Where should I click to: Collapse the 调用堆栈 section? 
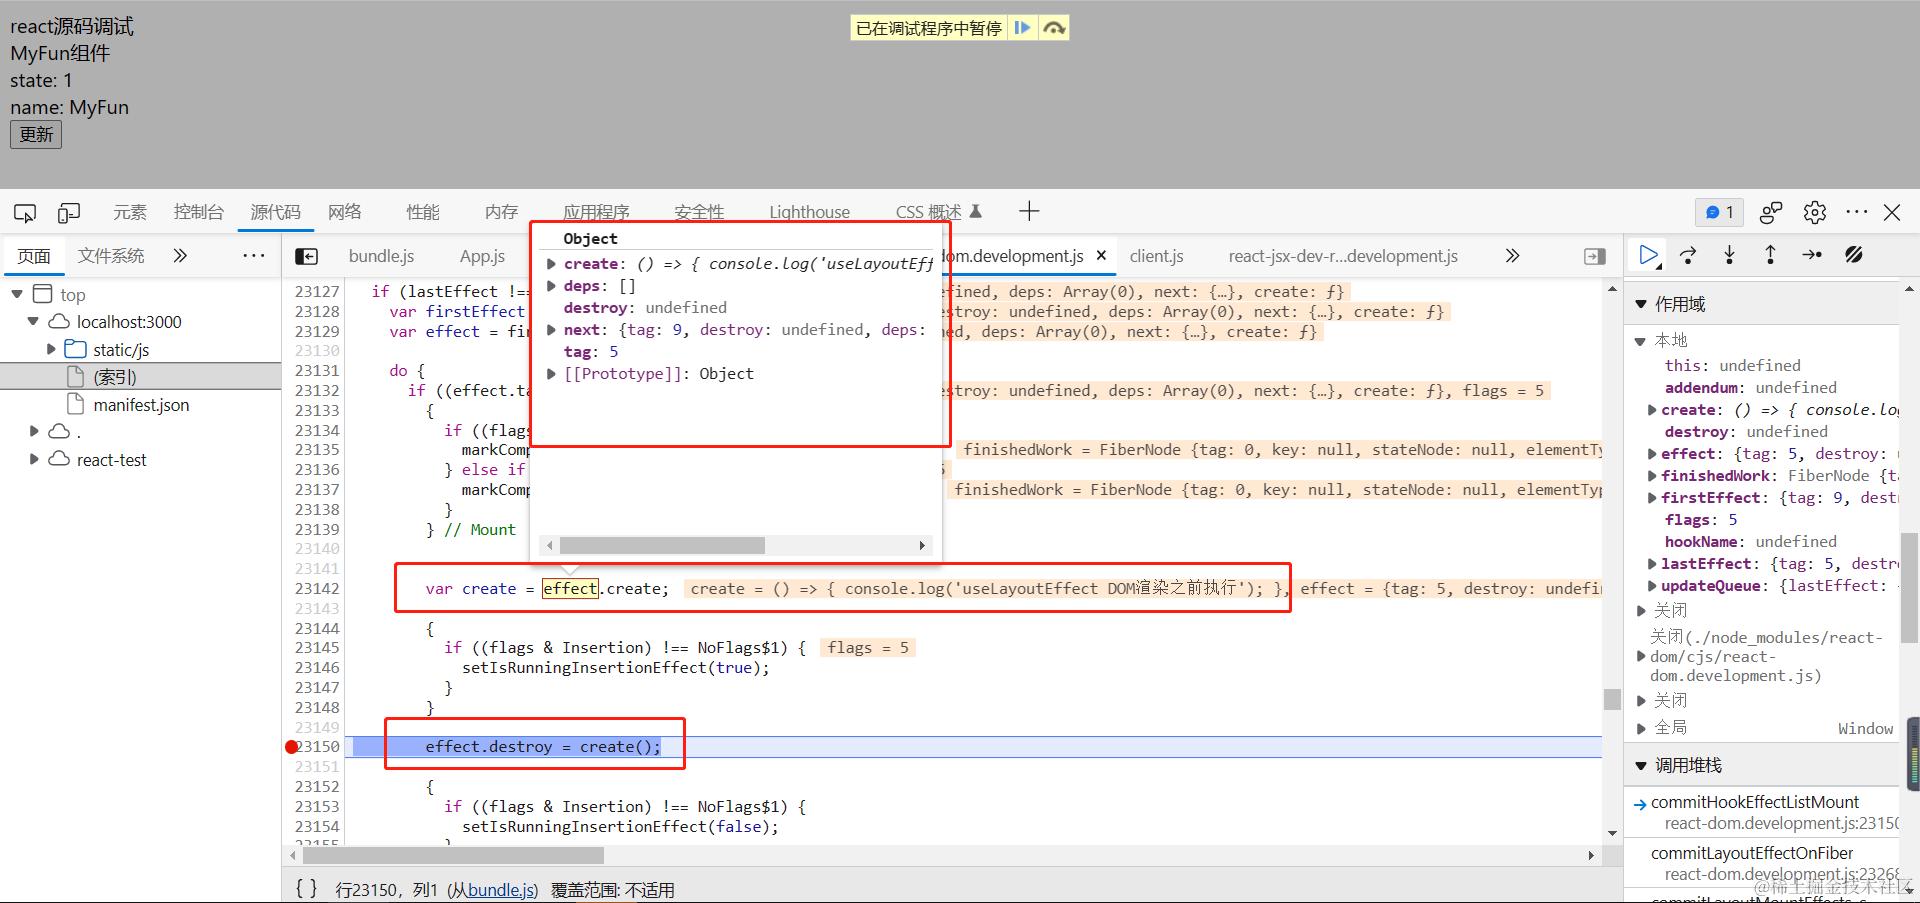coord(1640,766)
